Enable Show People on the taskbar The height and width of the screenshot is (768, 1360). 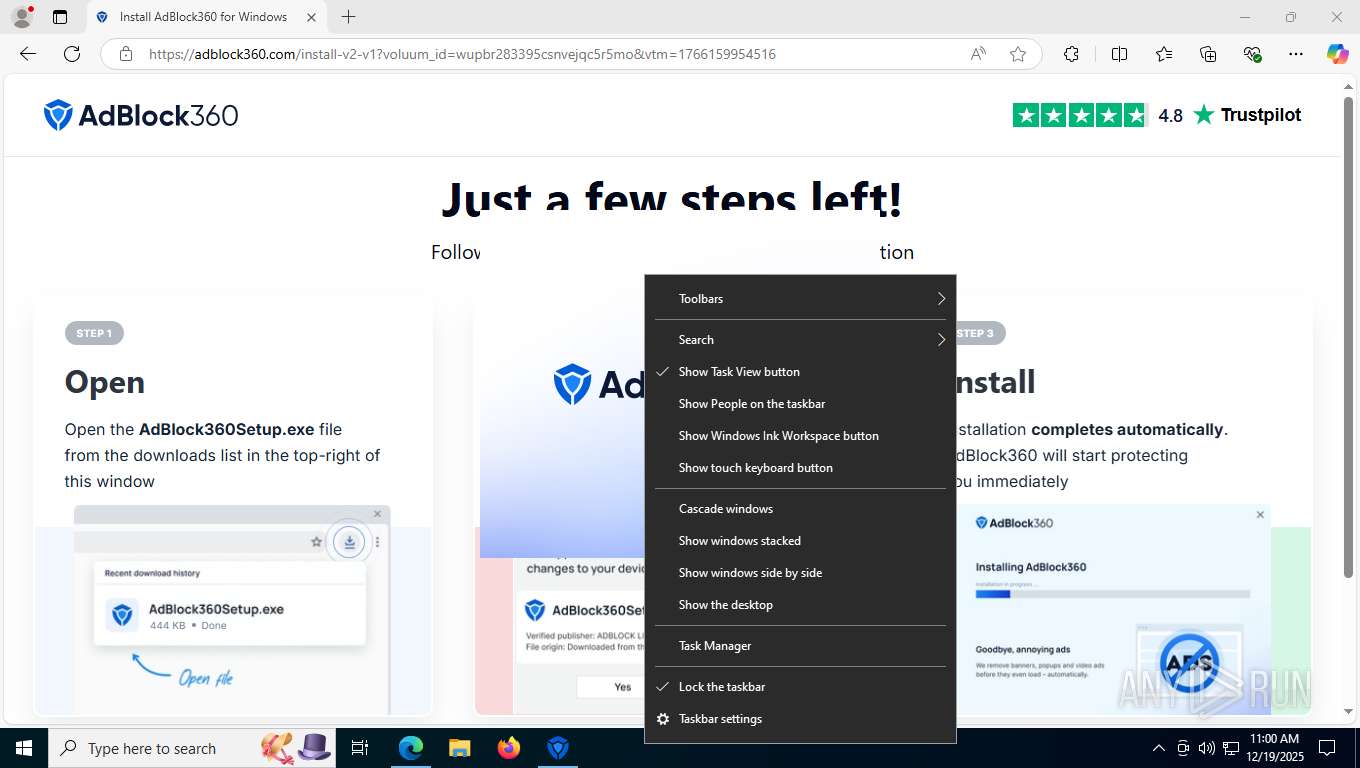[x=800, y=404]
